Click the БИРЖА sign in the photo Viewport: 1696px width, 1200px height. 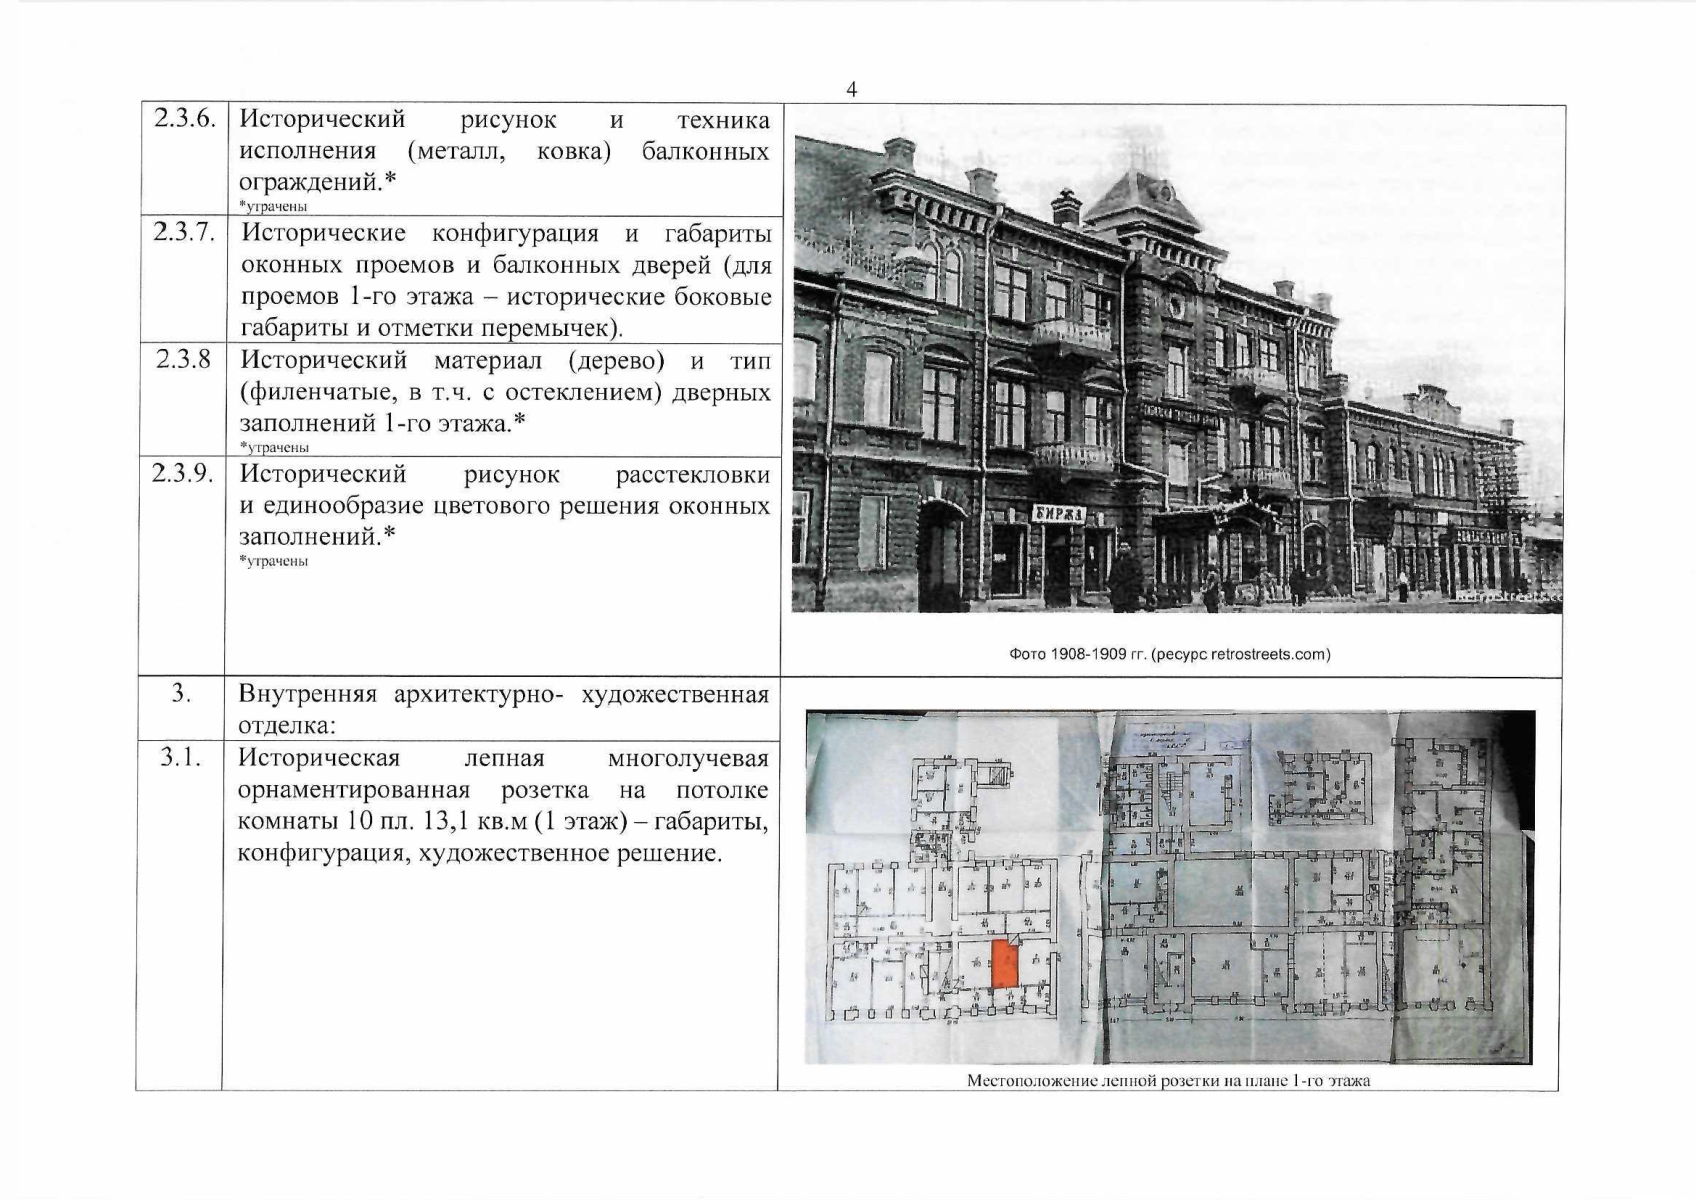[1058, 514]
